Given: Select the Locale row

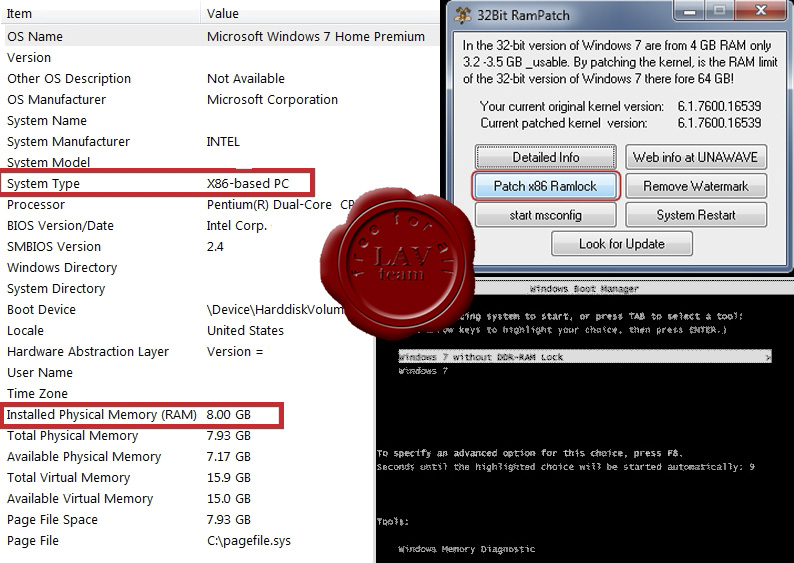Looking at the screenshot, I should click(187, 331).
